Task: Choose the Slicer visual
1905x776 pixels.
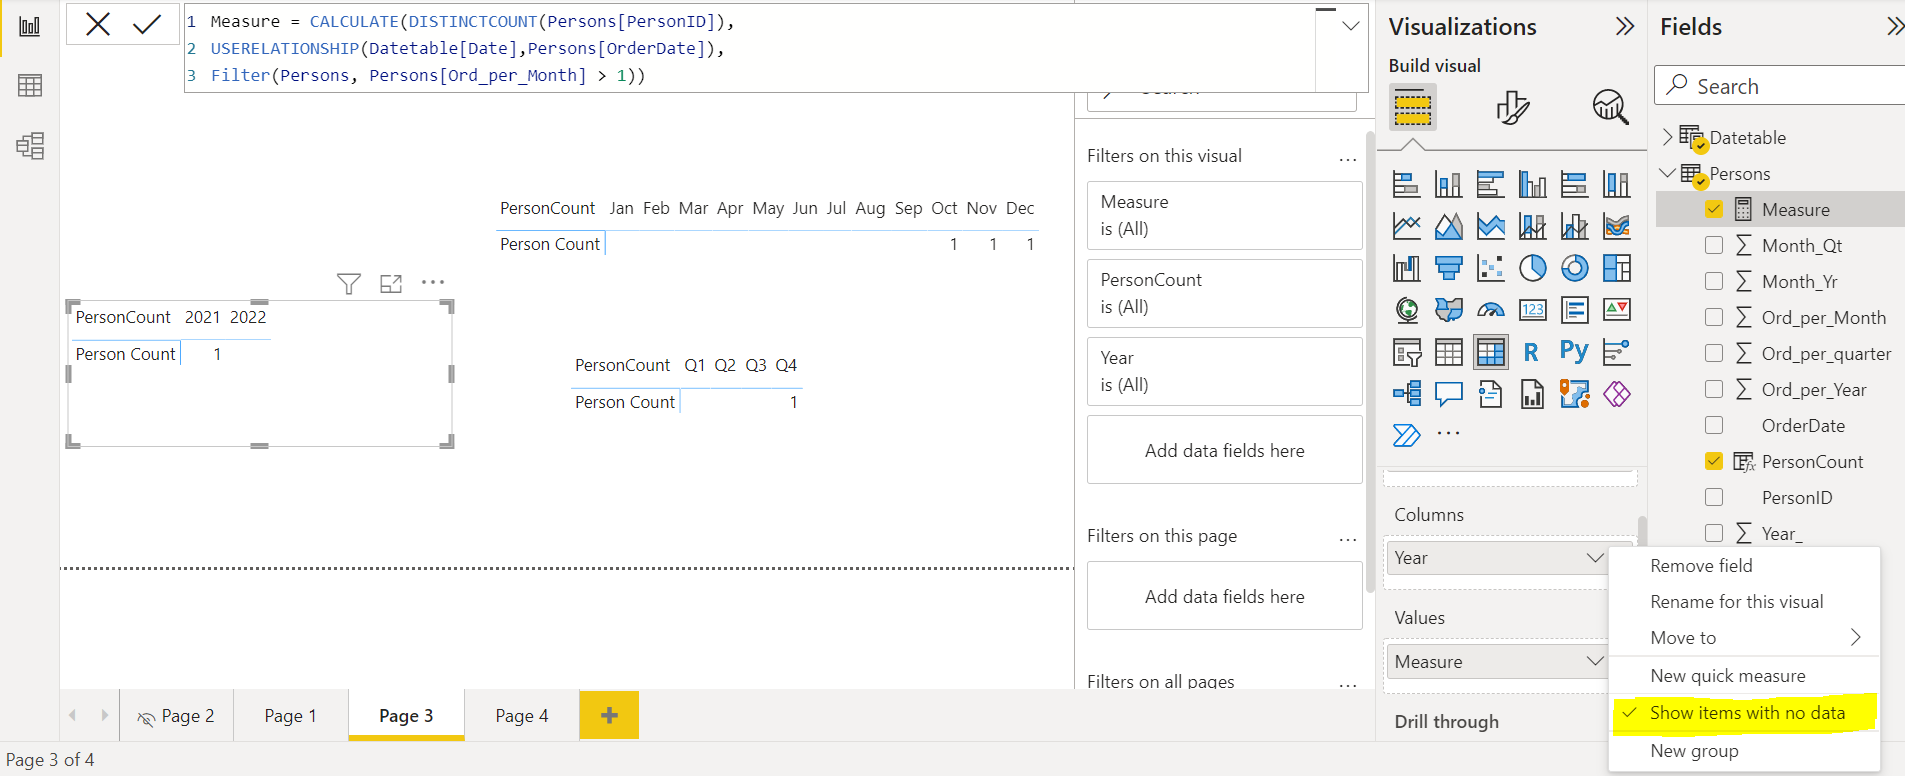Action: pos(1406,352)
